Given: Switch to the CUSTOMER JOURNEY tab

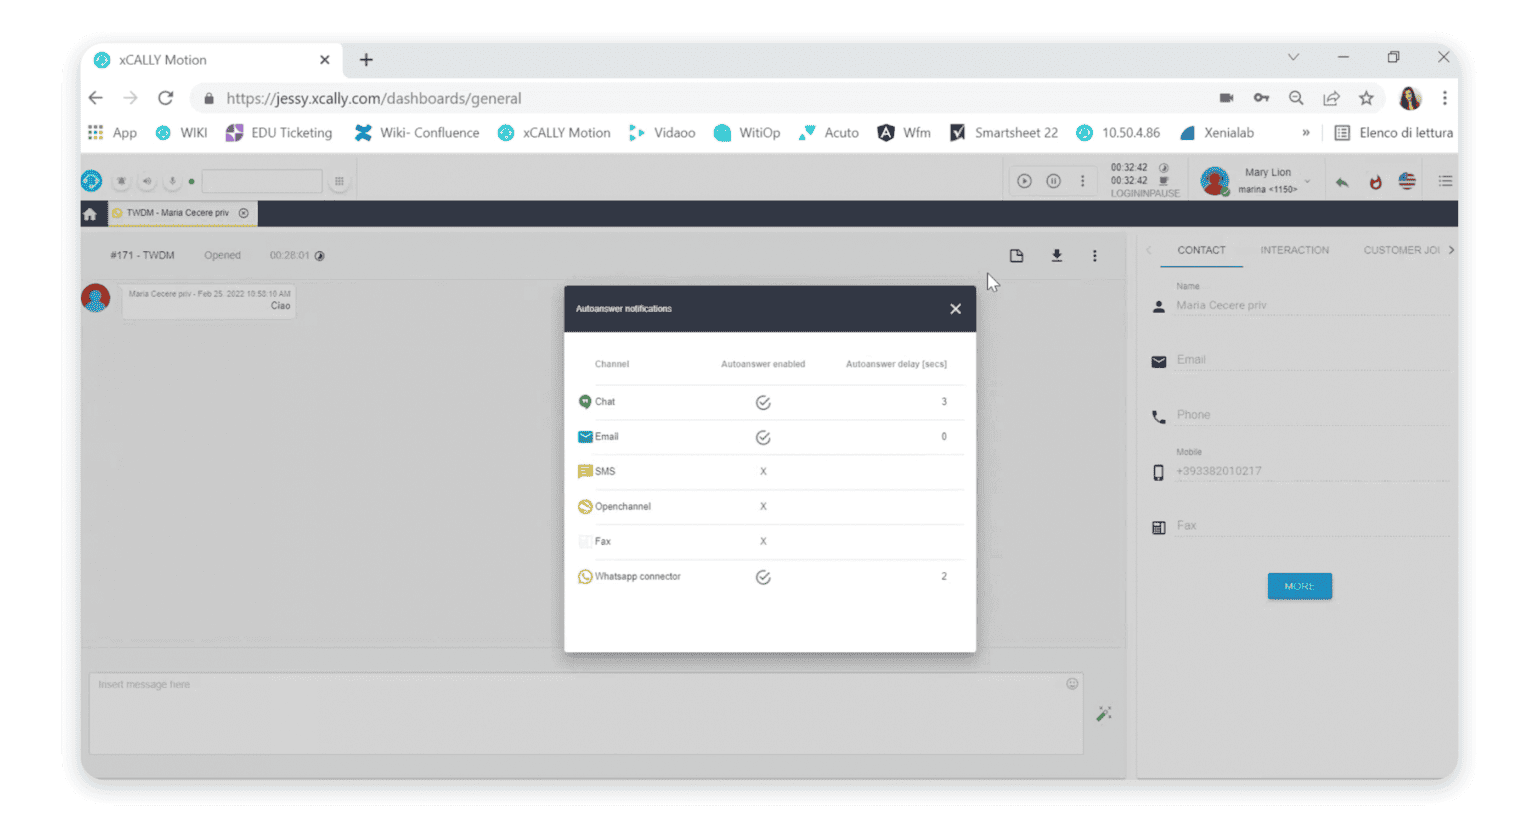Looking at the screenshot, I should click(x=1401, y=250).
